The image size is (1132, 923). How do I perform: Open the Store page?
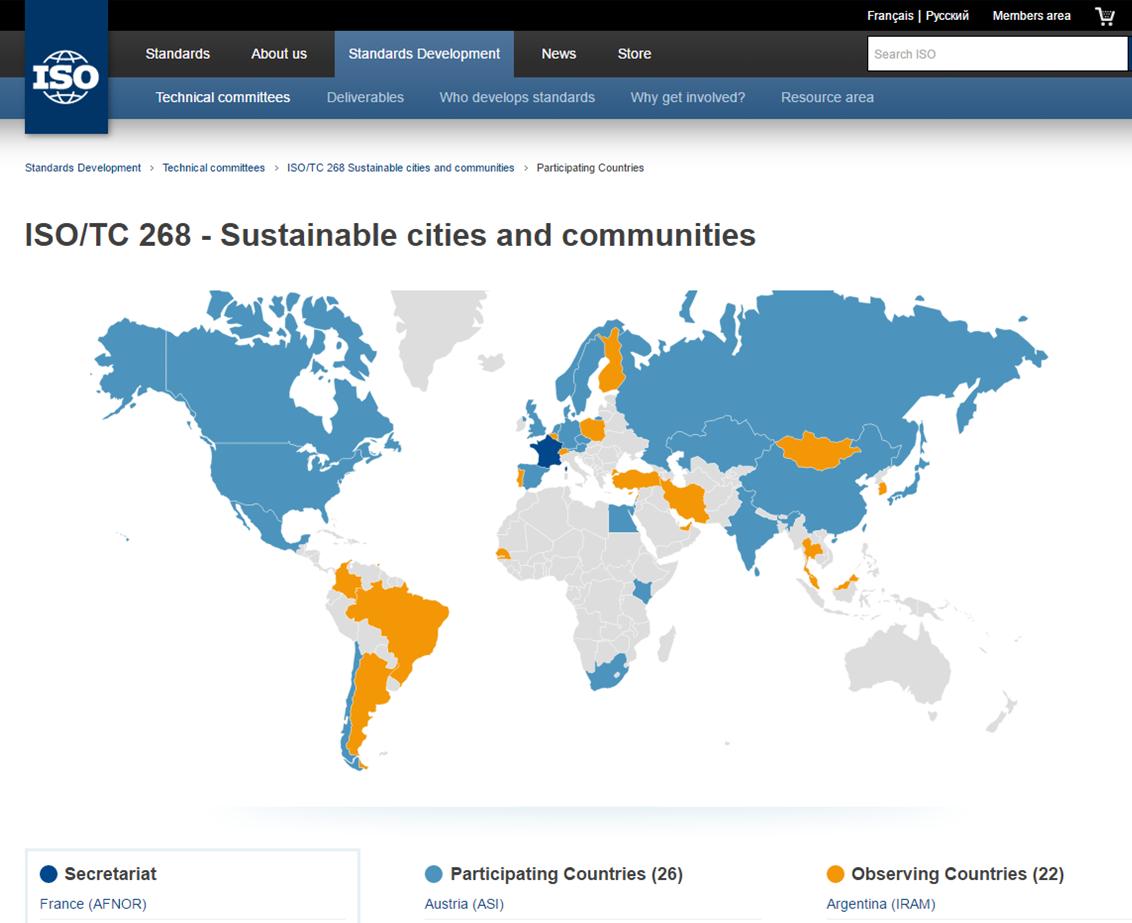click(634, 54)
